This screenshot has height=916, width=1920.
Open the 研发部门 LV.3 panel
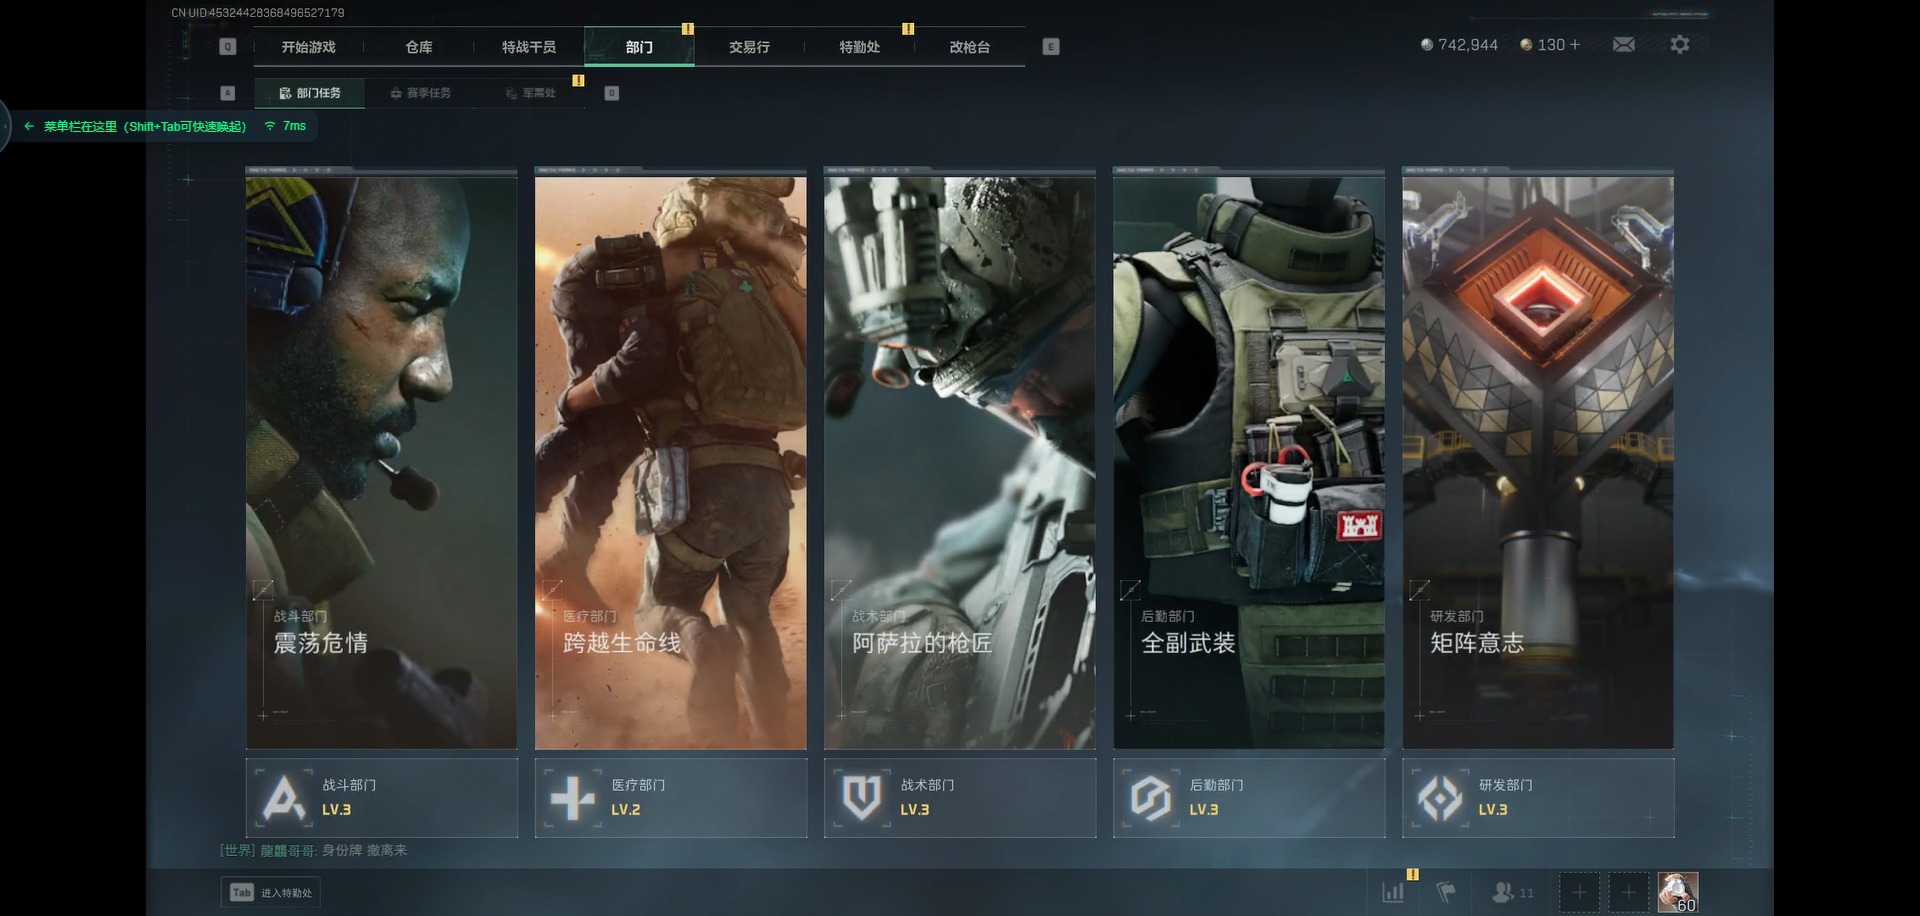(x=1538, y=798)
